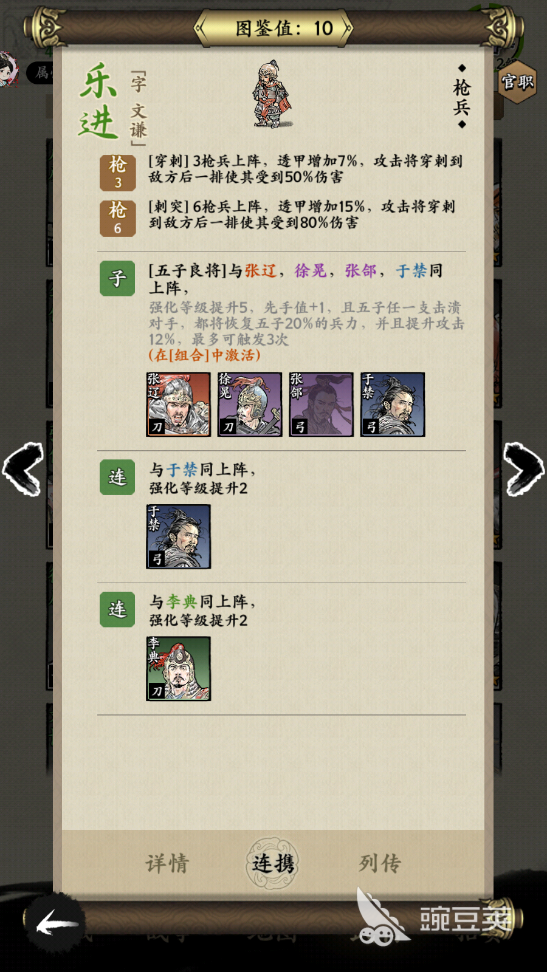Go to next general with right arrow
Image resolution: width=547 pixels, height=972 pixels.
524,469
